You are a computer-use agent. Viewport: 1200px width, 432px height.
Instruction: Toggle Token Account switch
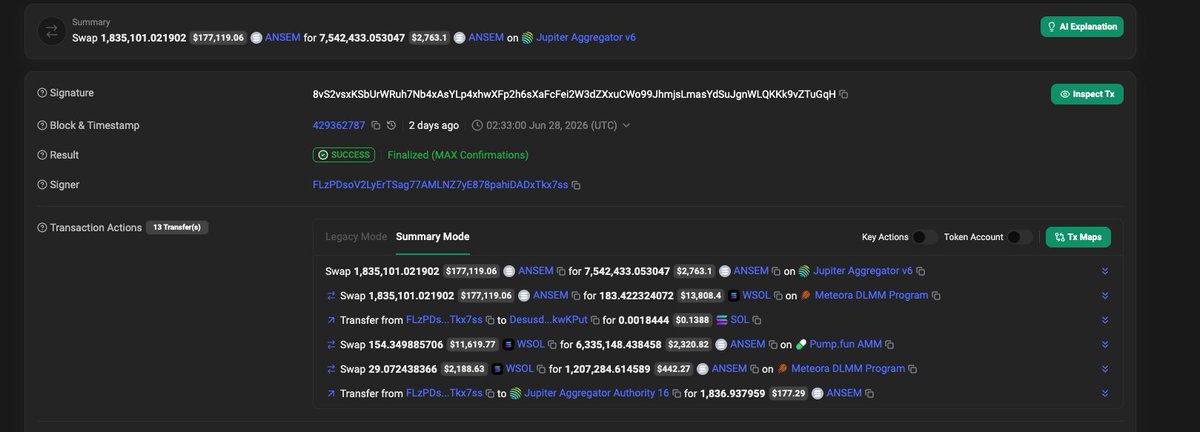pos(1020,237)
